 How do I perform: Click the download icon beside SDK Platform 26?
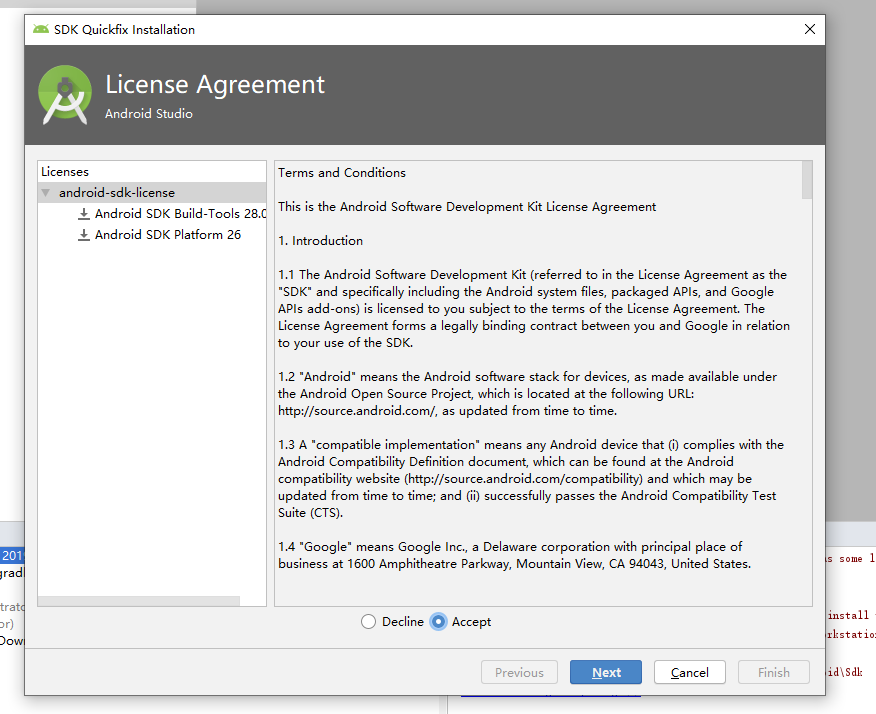[x=83, y=235]
